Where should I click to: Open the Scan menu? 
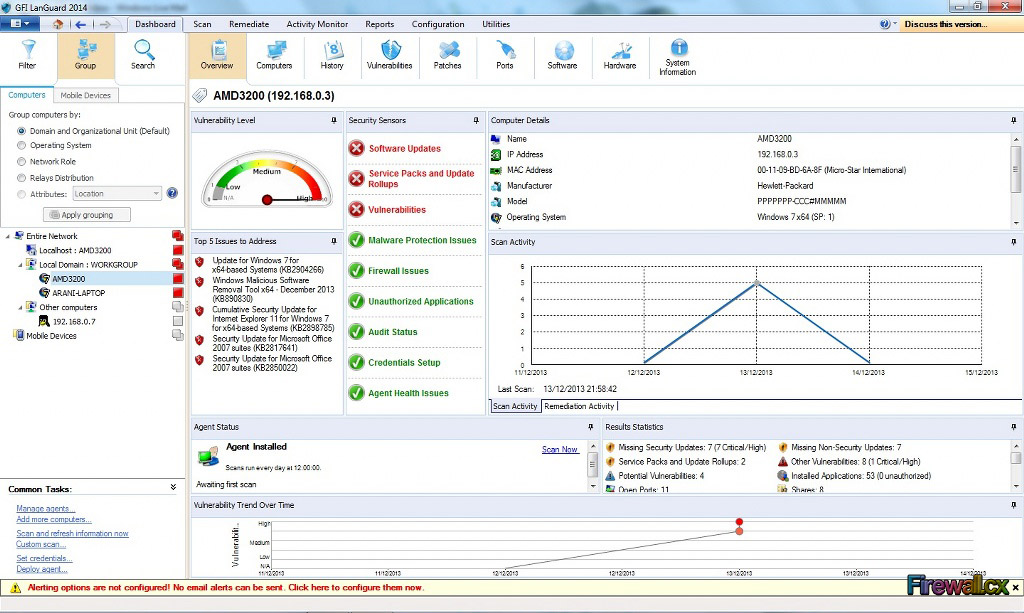(202, 24)
